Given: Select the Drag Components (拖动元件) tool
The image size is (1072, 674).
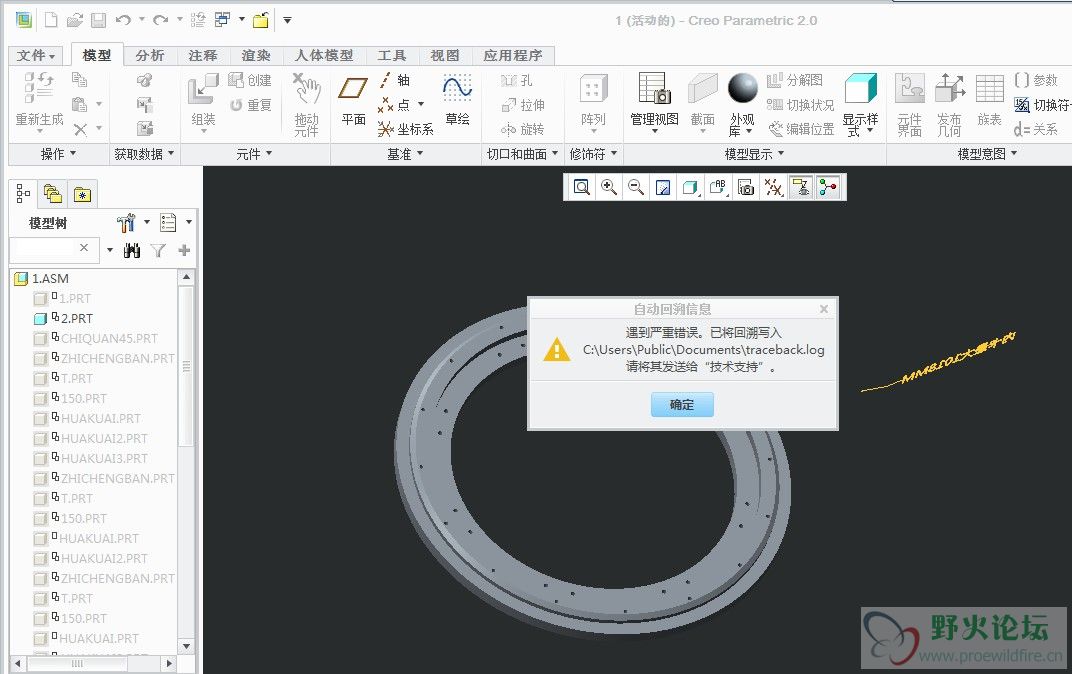Looking at the screenshot, I should click(x=307, y=105).
